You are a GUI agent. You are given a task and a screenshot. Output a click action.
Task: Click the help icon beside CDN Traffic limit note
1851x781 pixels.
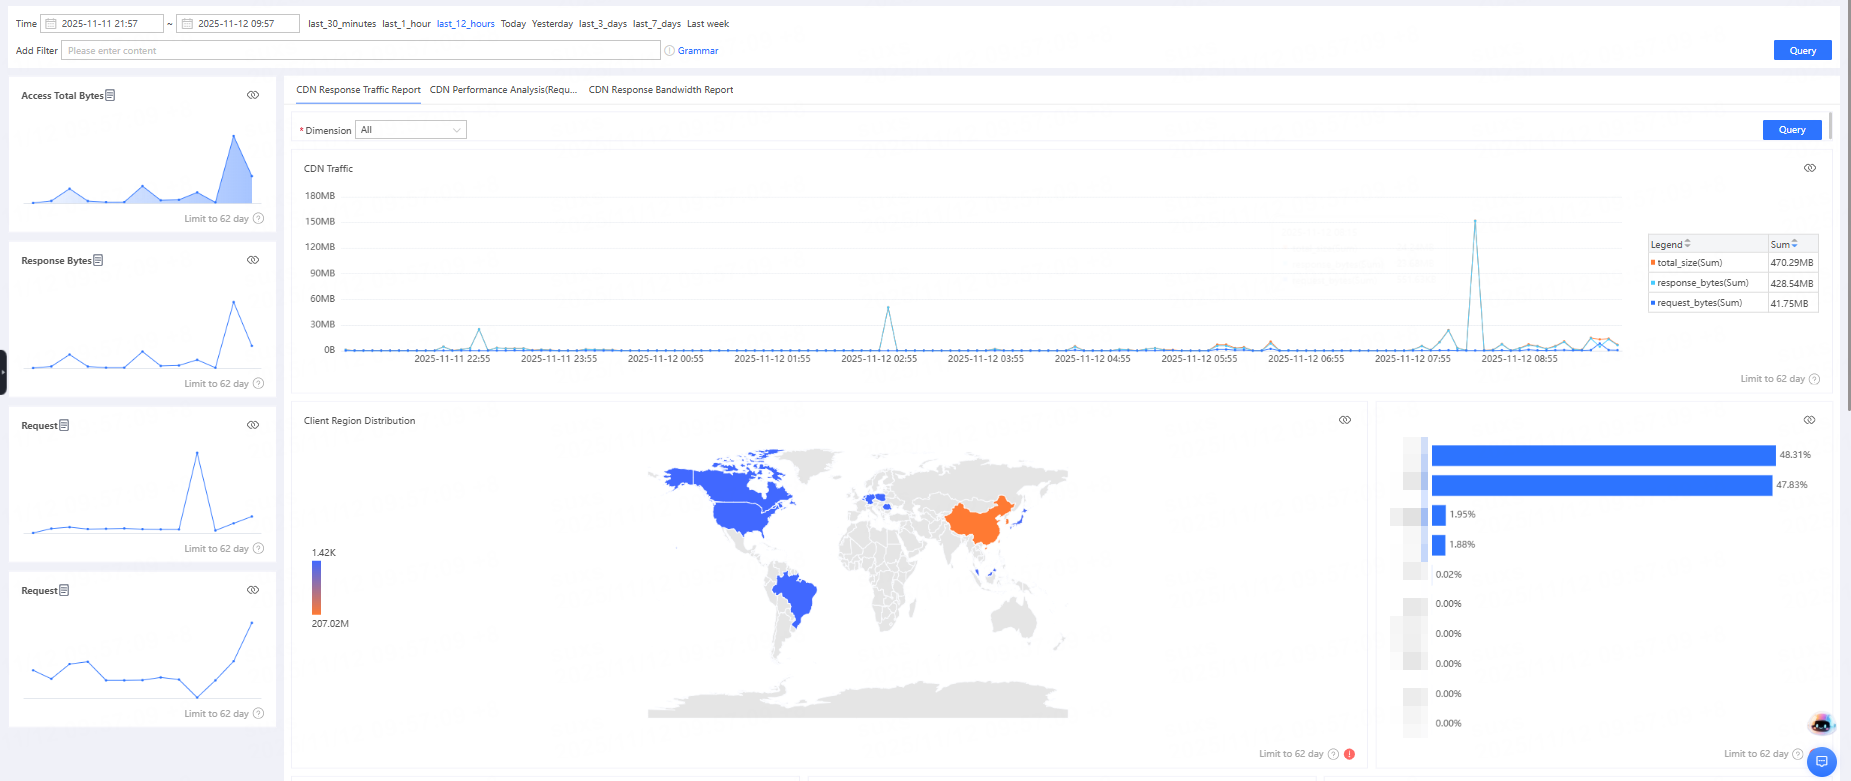(x=1814, y=379)
